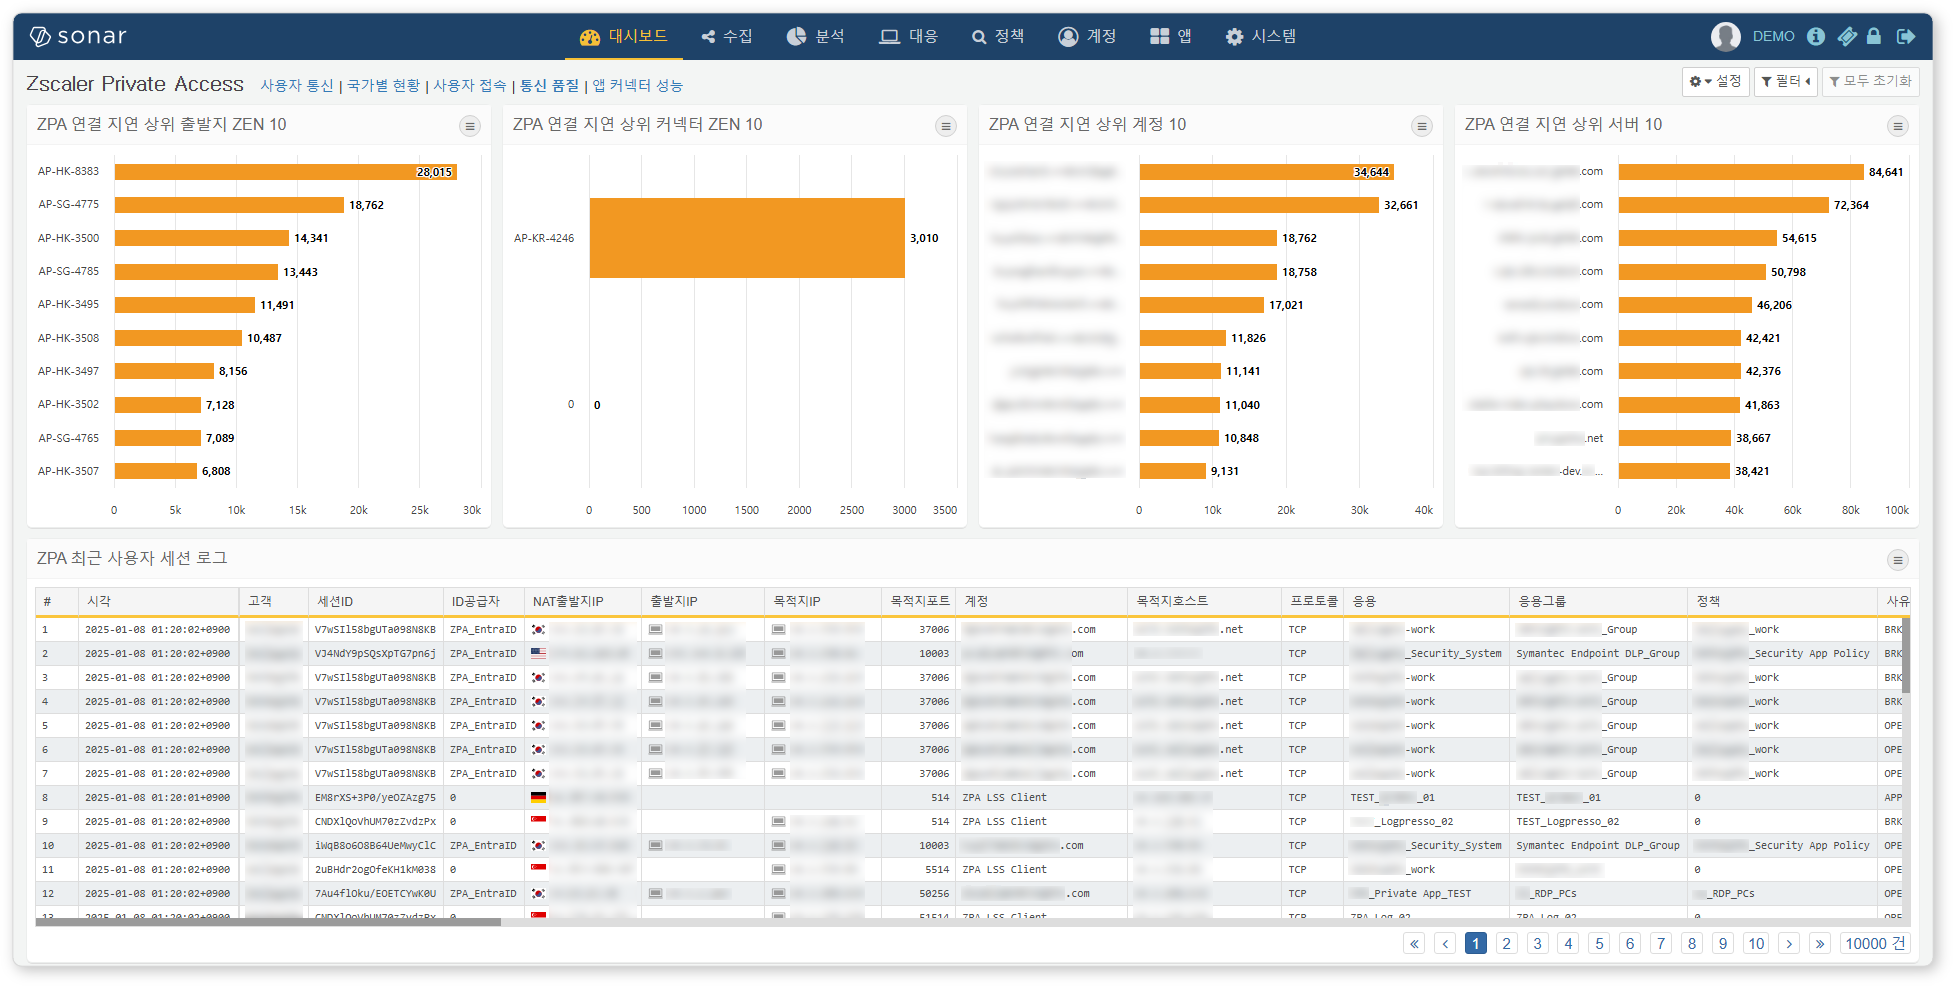Click the German flag in row 8

pyautogui.click(x=538, y=798)
